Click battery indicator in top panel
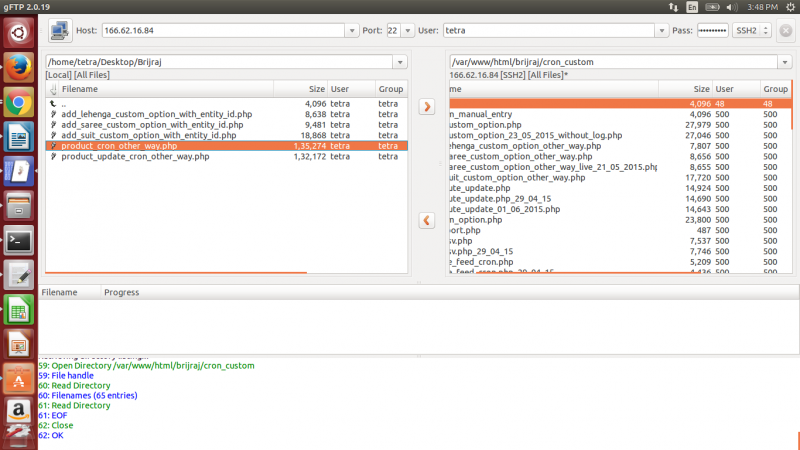The height and width of the screenshot is (450, 800). click(x=712, y=7)
